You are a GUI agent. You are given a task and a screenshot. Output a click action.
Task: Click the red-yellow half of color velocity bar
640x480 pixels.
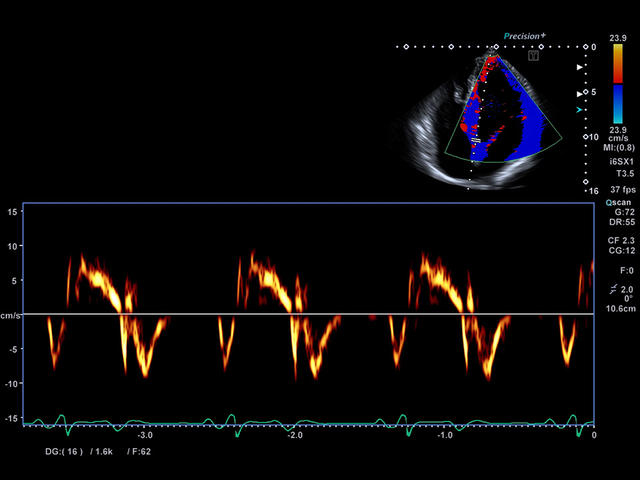tap(618, 63)
